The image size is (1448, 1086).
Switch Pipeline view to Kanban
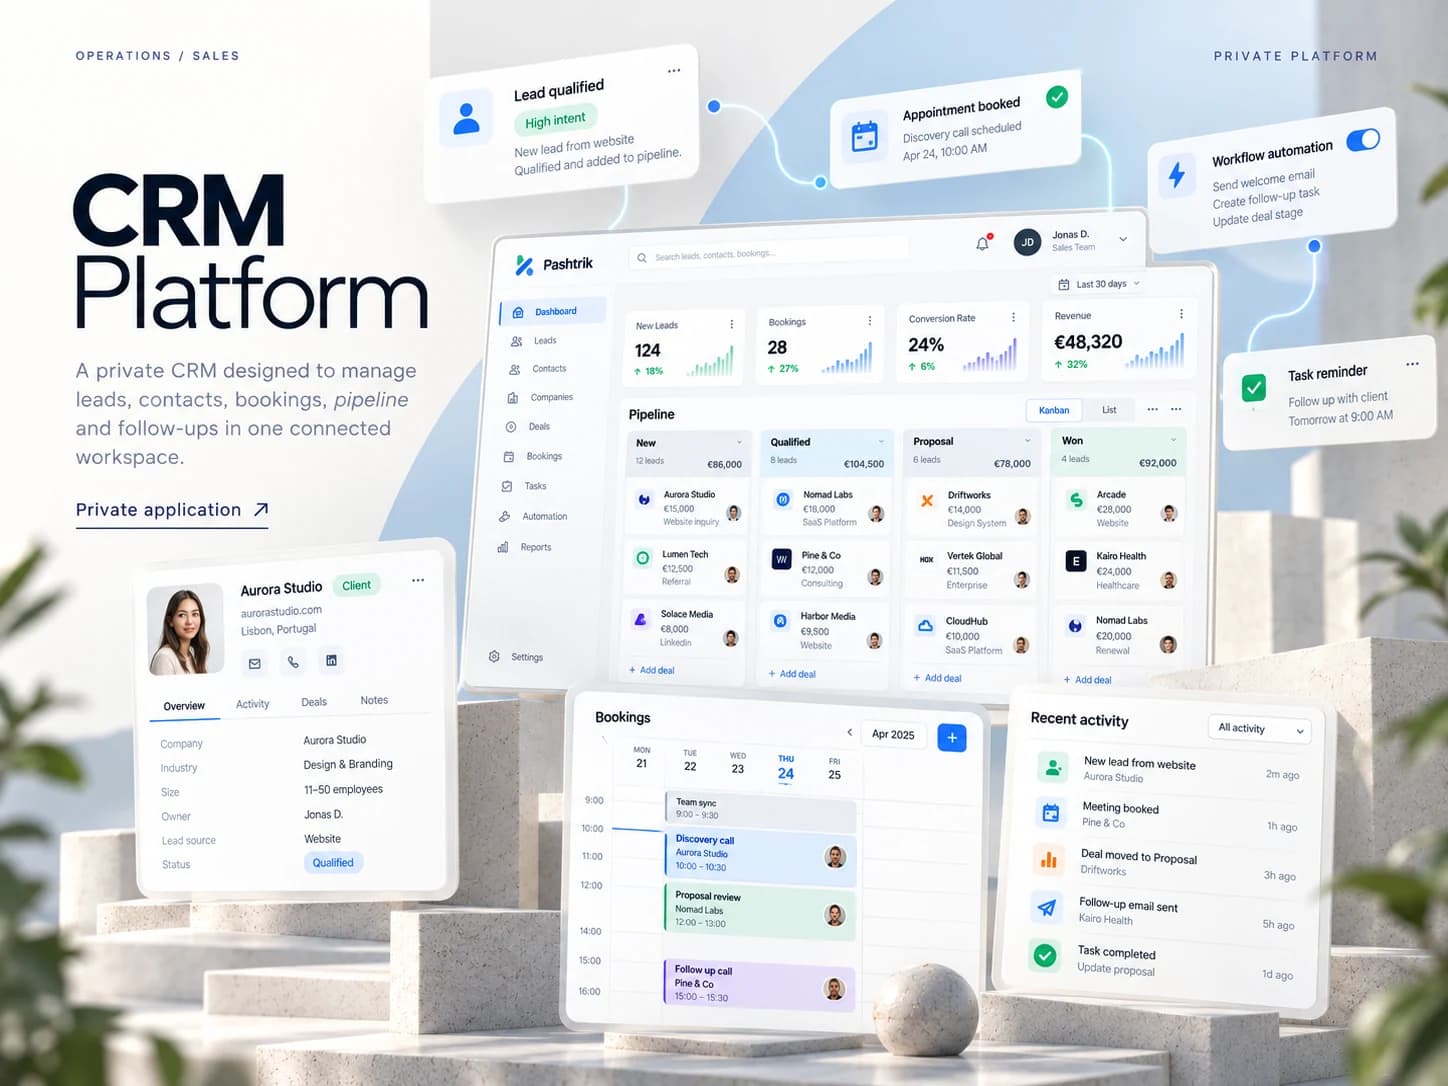[1054, 410]
